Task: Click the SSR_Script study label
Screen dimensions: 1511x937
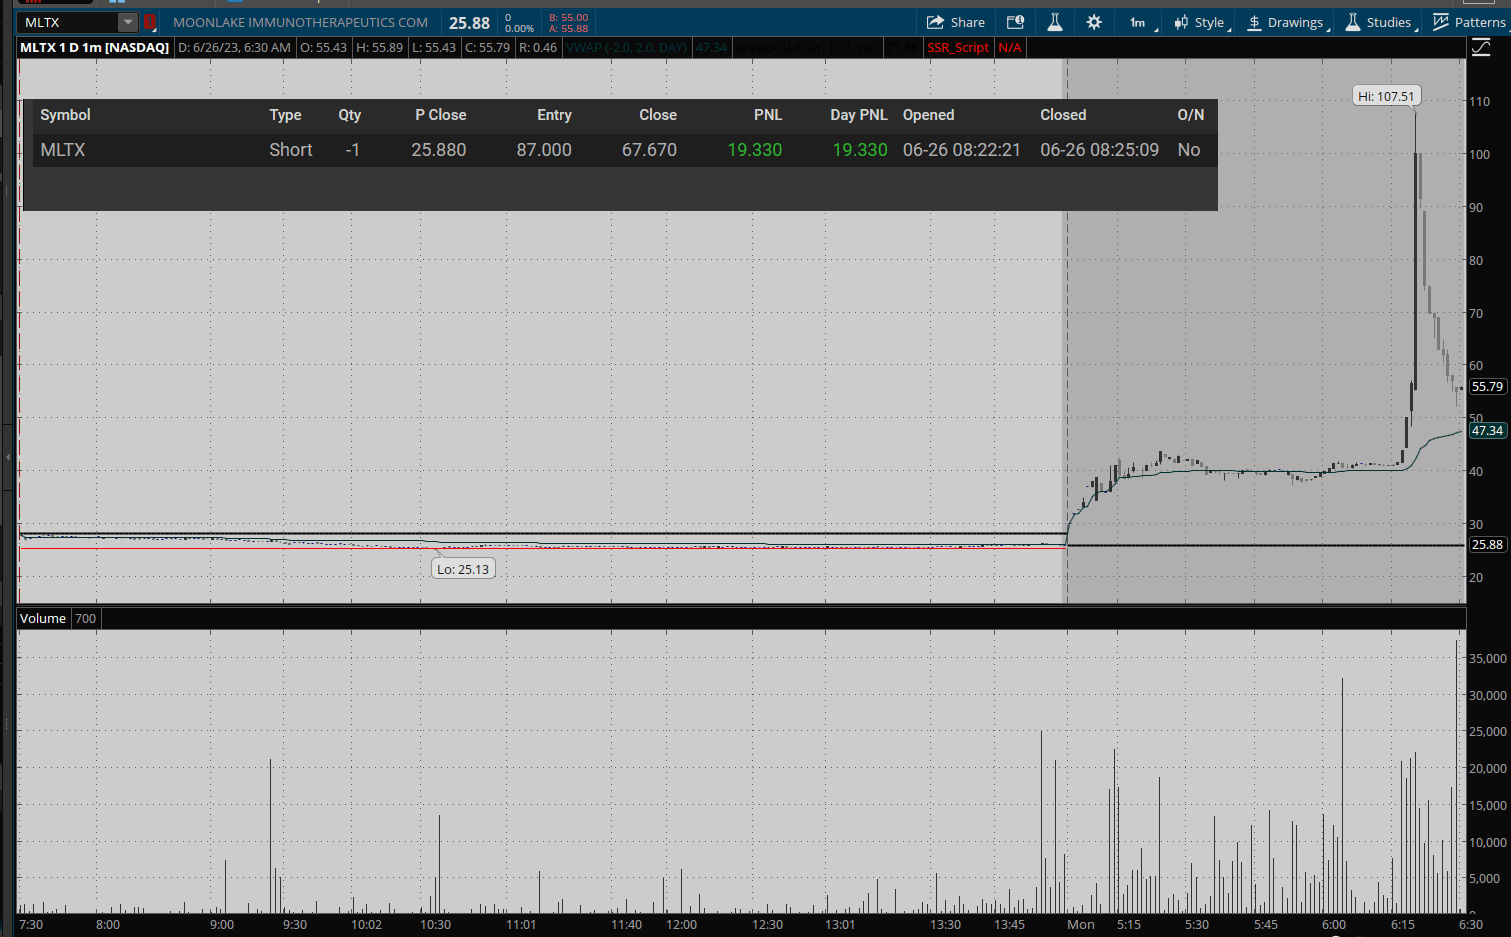Action: click(x=958, y=47)
